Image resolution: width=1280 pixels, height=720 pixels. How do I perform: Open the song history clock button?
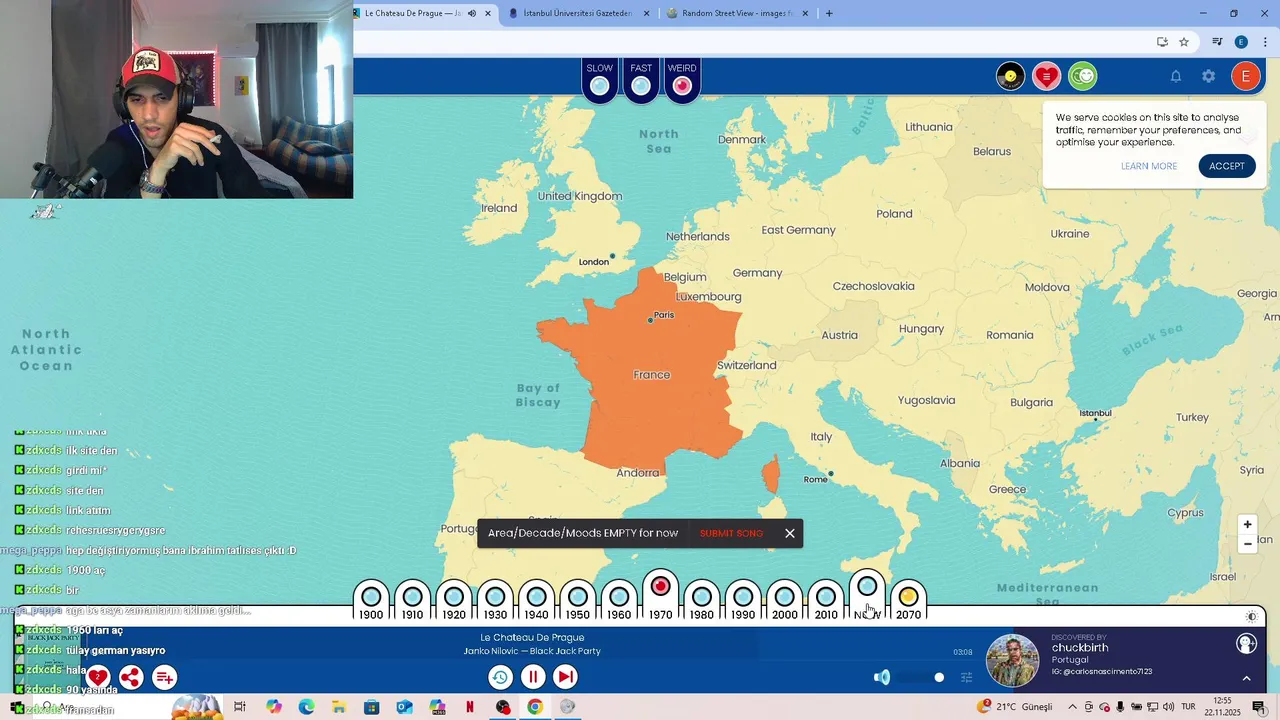click(x=500, y=677)
